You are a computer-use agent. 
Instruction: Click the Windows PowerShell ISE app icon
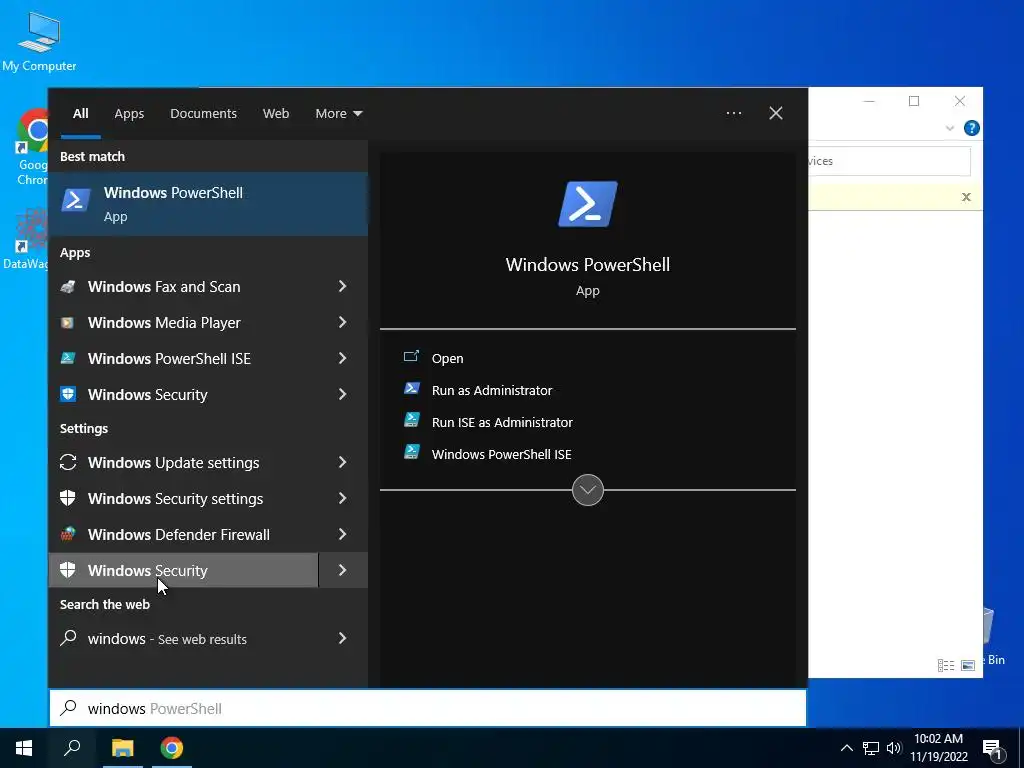point(68,359)
